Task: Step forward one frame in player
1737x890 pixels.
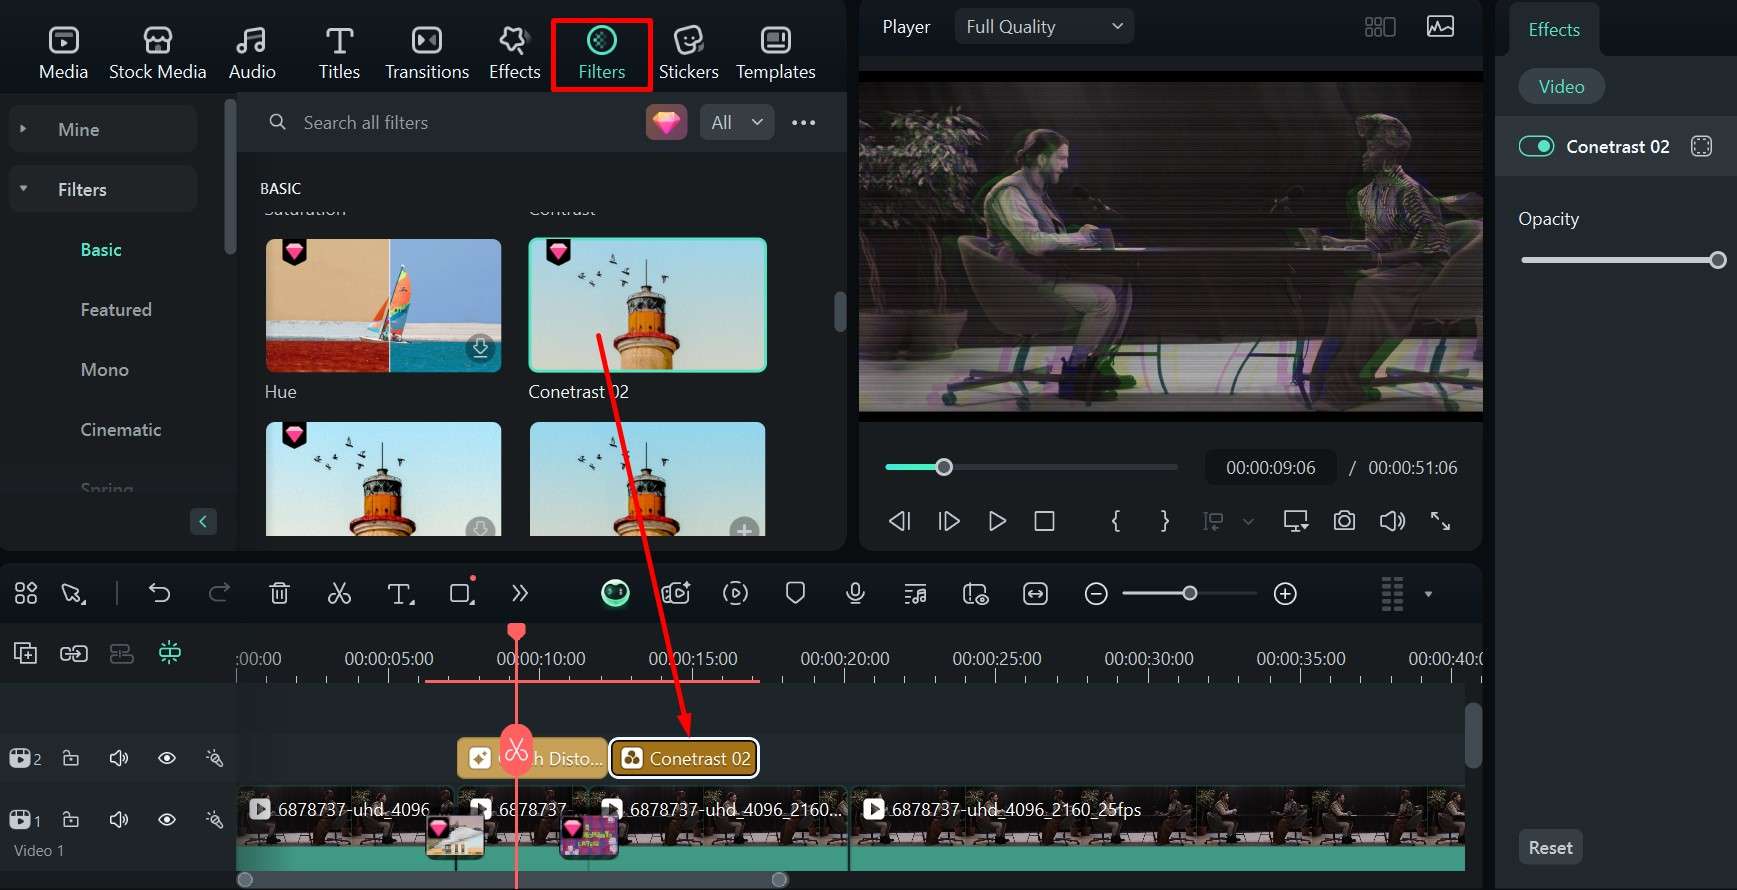Action: pyautogui.click(x=948, y=521)
